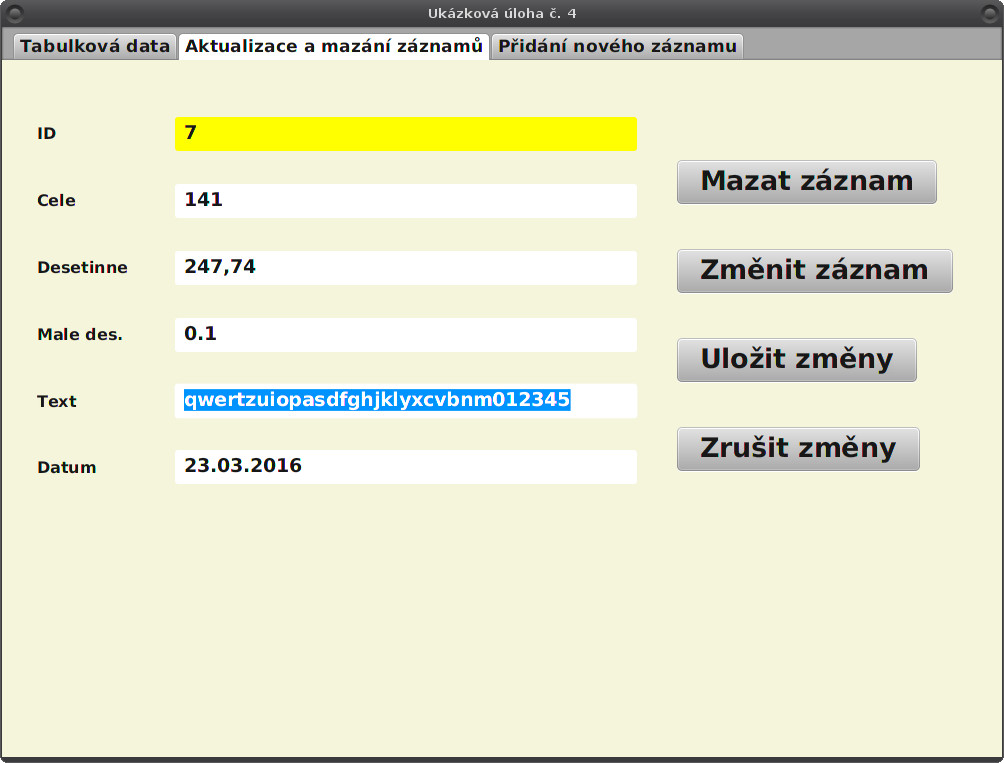
Task: Click the Male des. label
Action: 80,335
